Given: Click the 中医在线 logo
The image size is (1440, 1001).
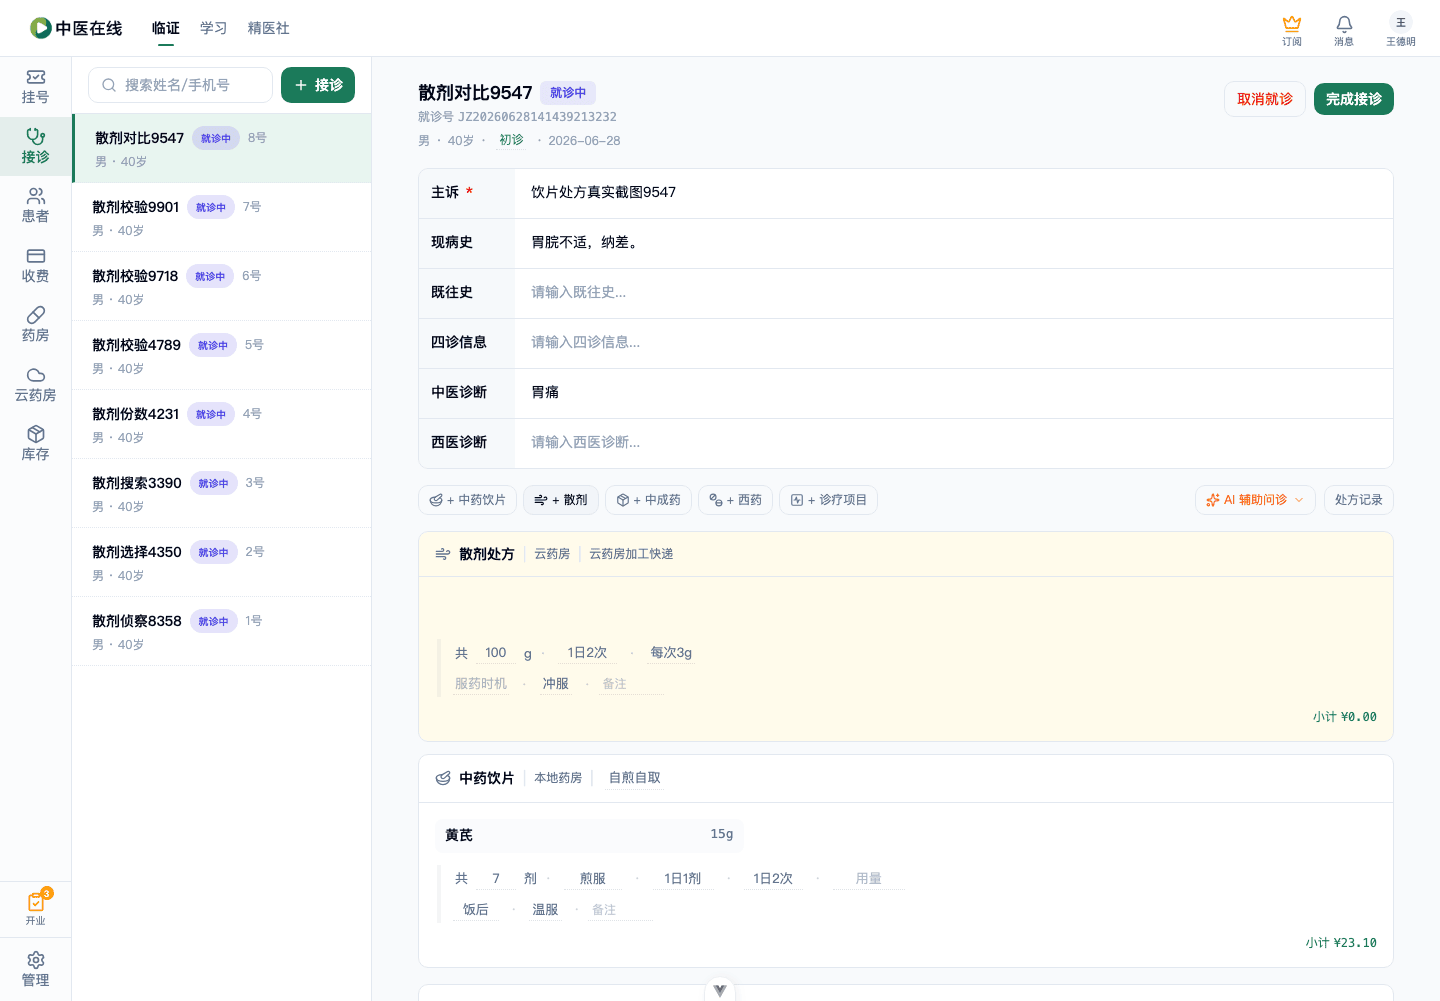Looking at the screenshot, I should coord(76,28).
